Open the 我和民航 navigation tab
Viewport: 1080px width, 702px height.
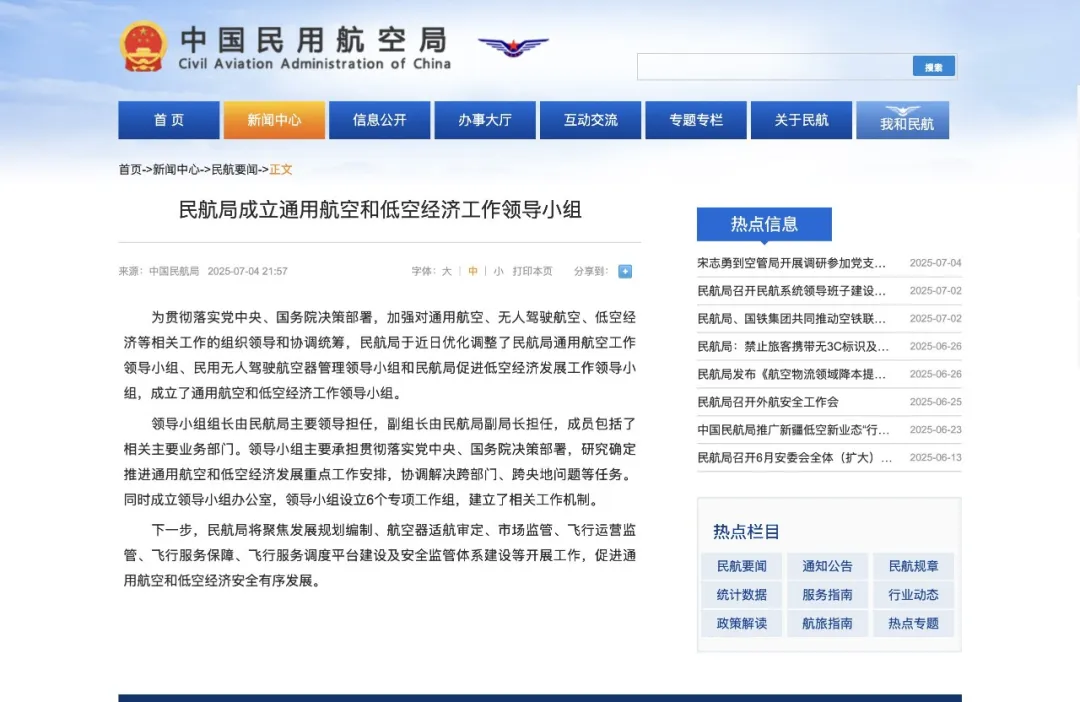(903, 120)
